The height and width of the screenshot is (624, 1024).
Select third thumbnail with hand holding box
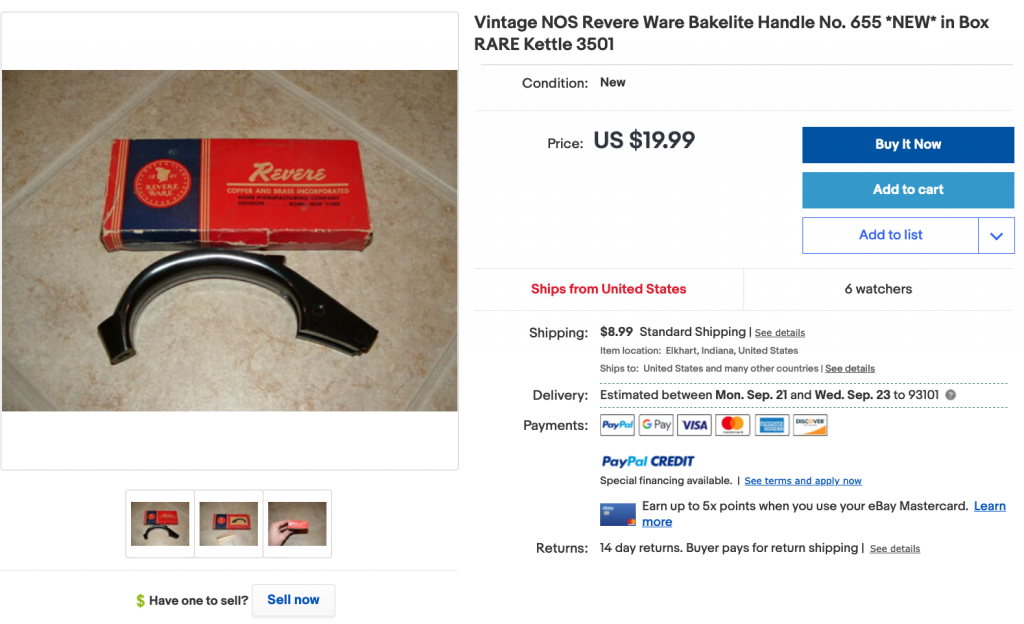297,523
